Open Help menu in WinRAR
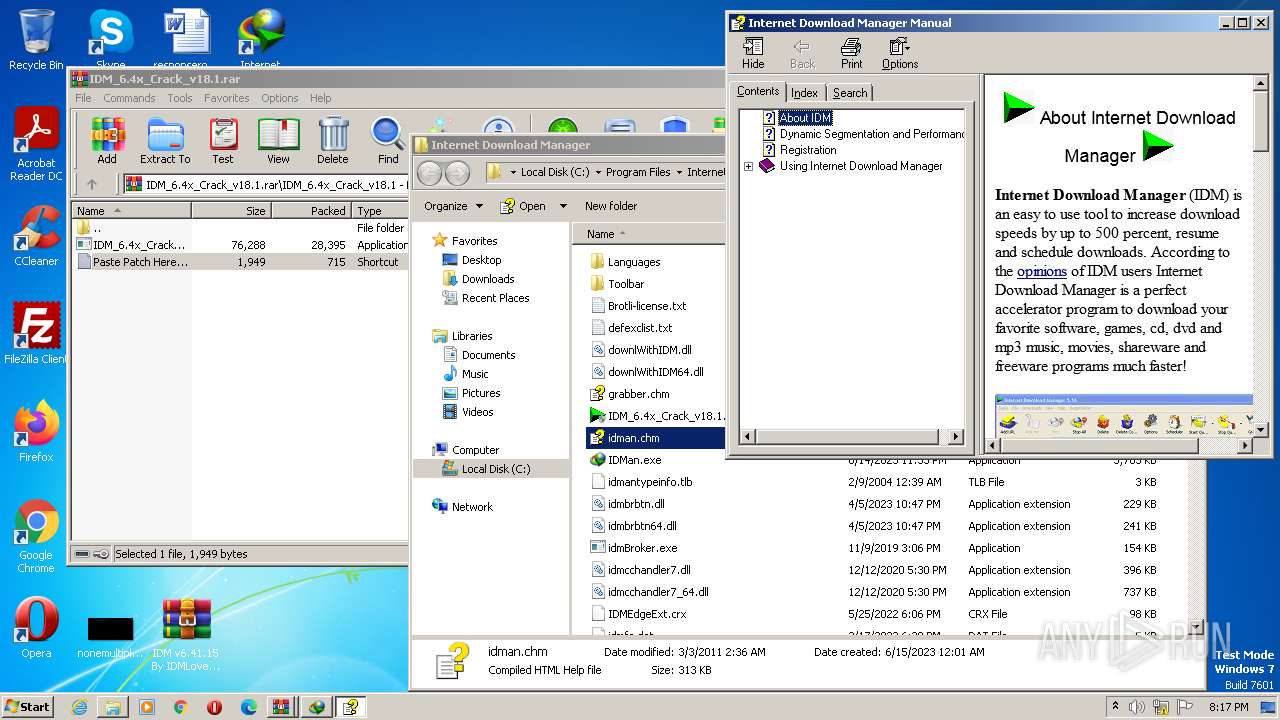 [320, 98]
